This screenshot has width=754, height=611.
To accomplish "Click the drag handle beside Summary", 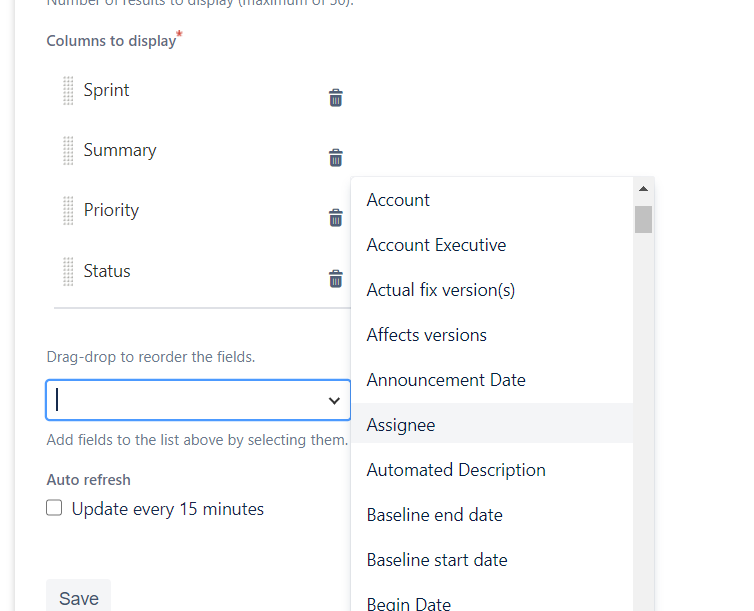I will click(68, 151).
